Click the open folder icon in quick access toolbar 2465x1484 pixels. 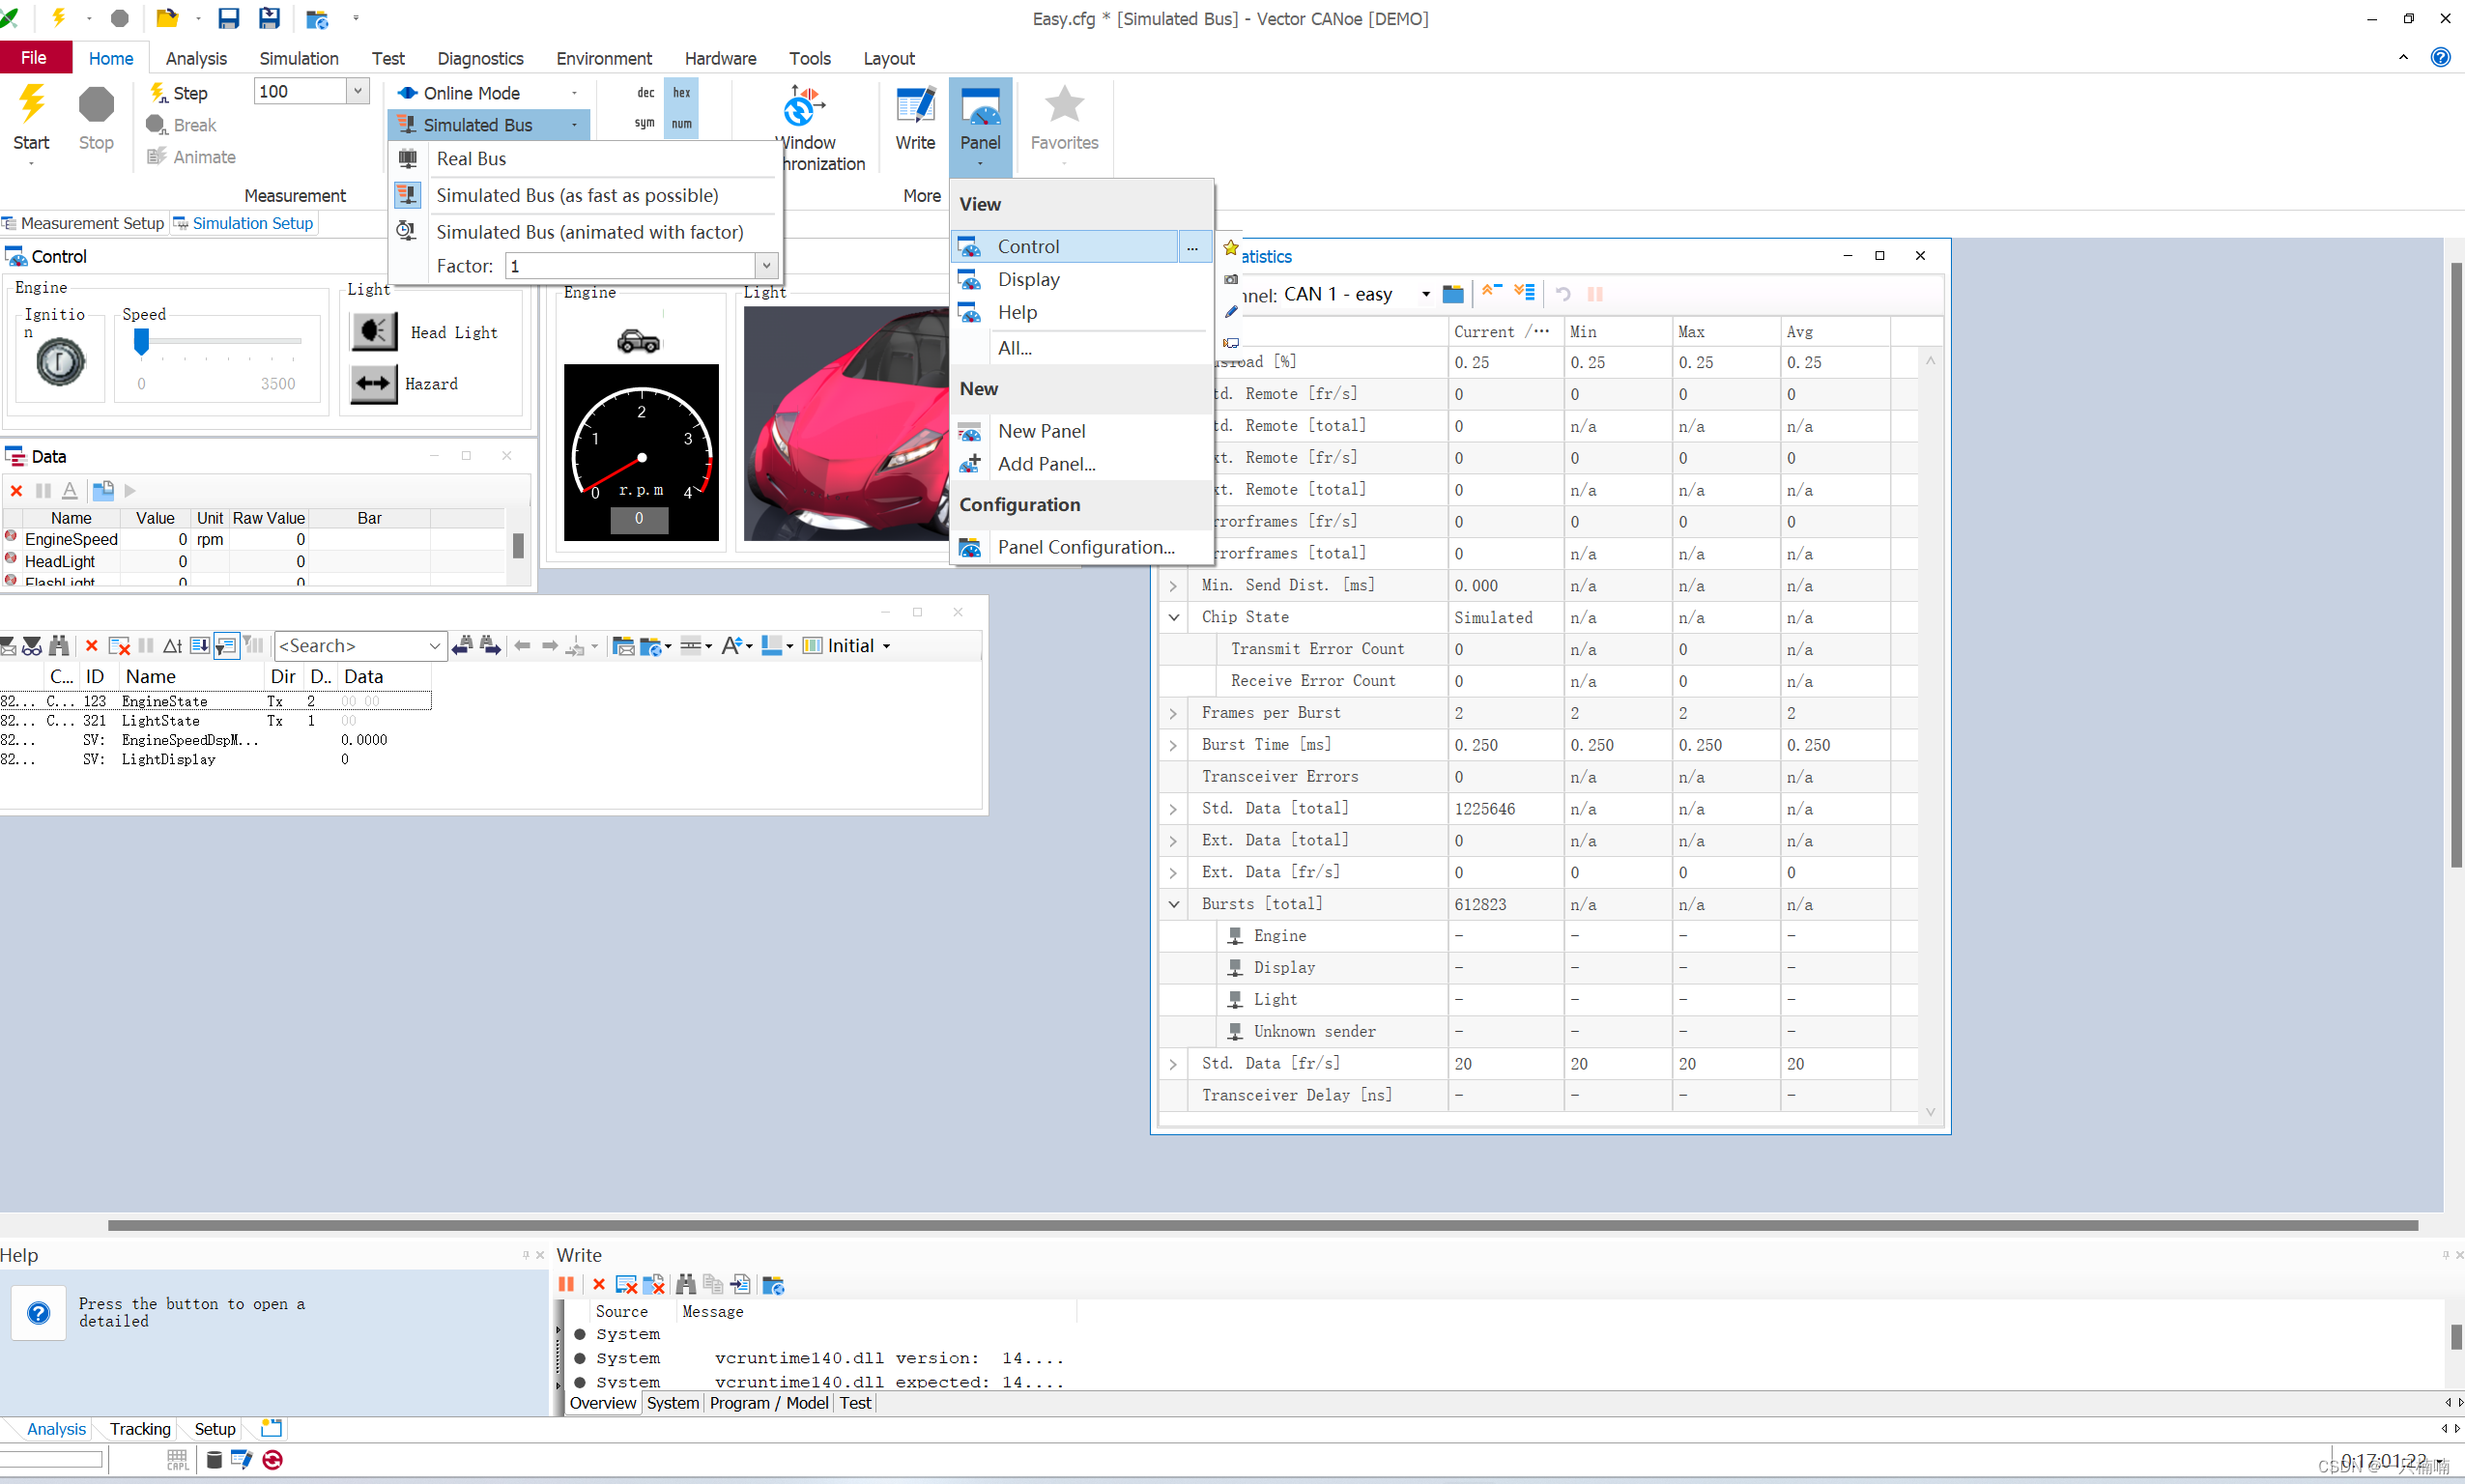point(167,18)
